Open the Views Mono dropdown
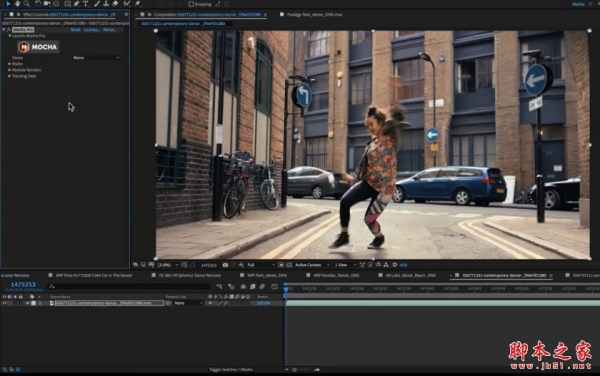The width and height of the screenshot is (600, 376). tap(96, 58)
